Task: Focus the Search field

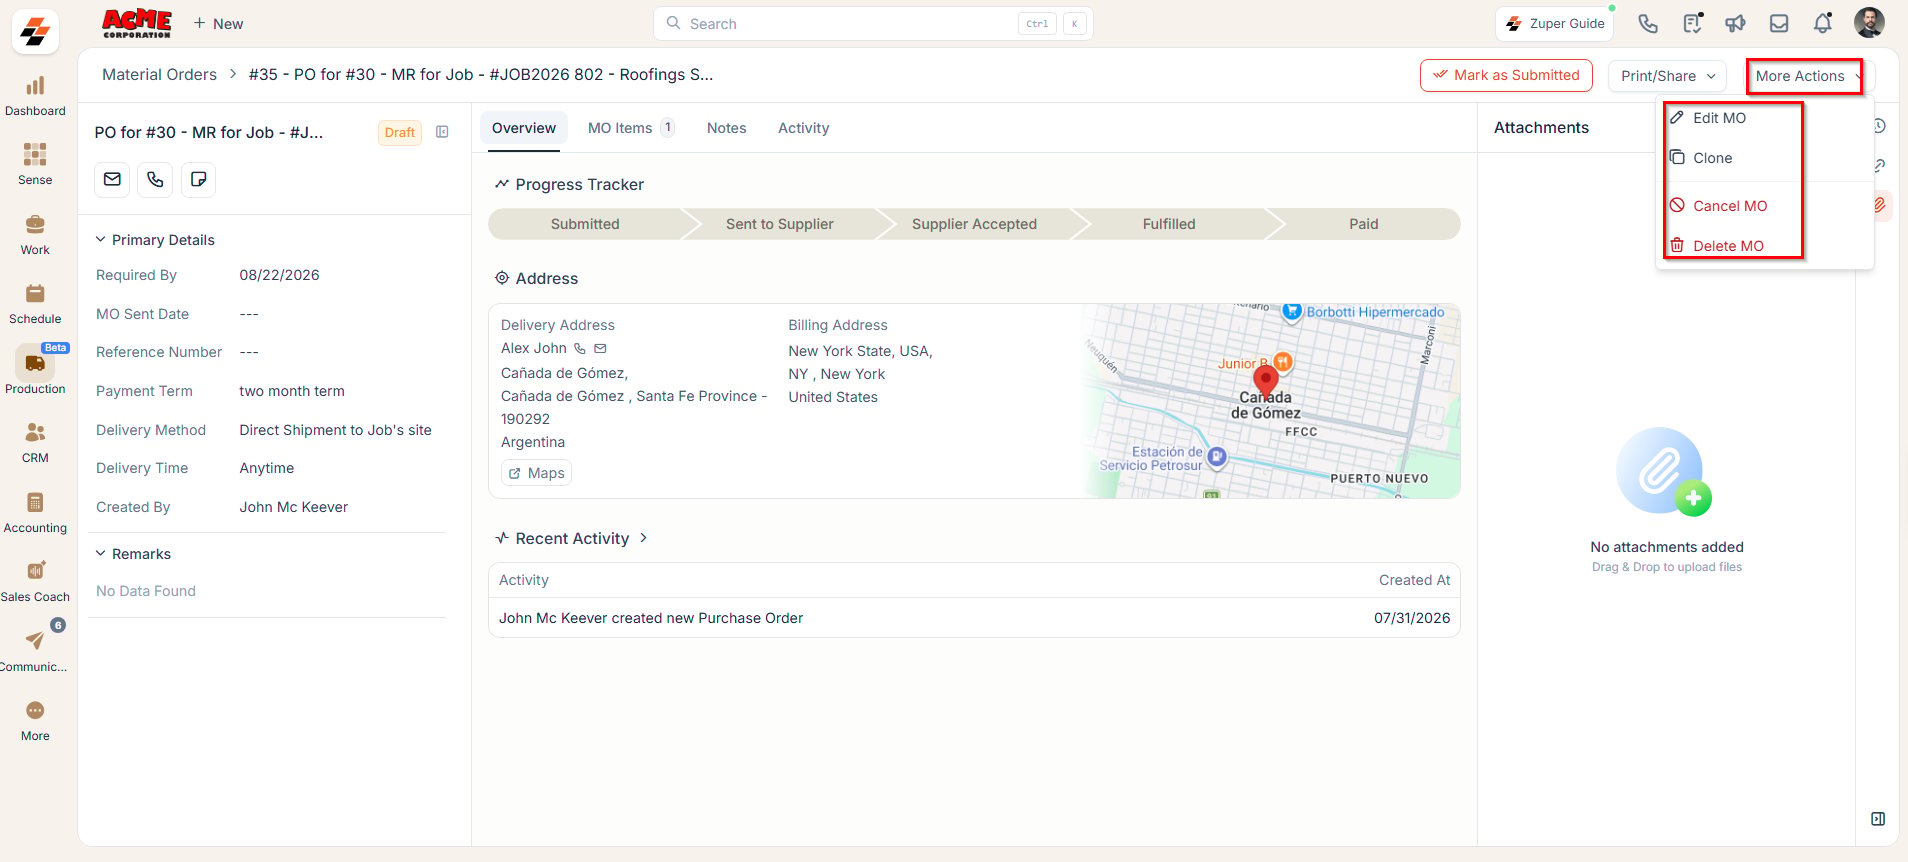Action: (x=873, y=24)
